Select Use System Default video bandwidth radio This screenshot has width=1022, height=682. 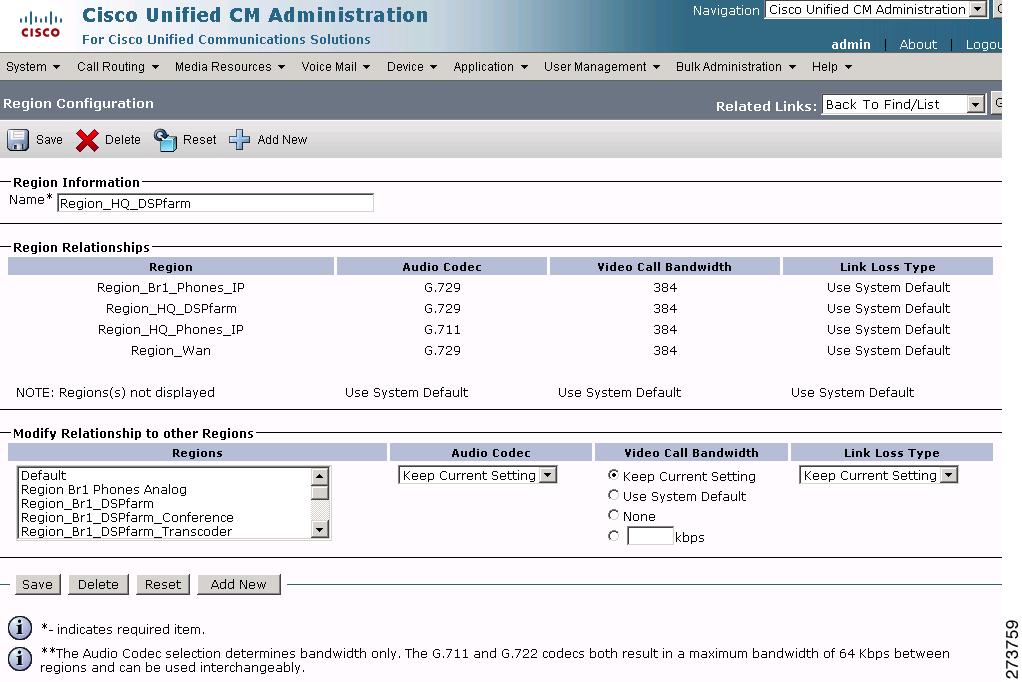(613, 496)
